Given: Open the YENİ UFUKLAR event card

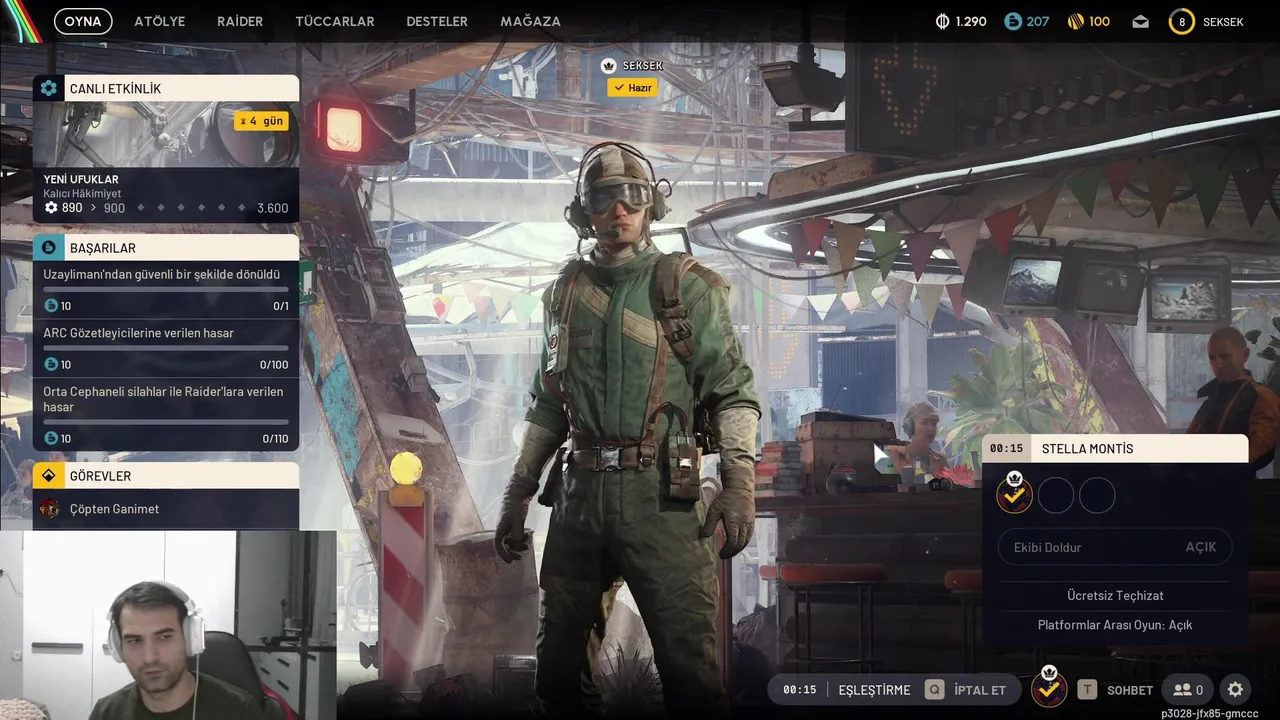Looking at the screenshot, I should pyautogui.click(x=166, y=160).
